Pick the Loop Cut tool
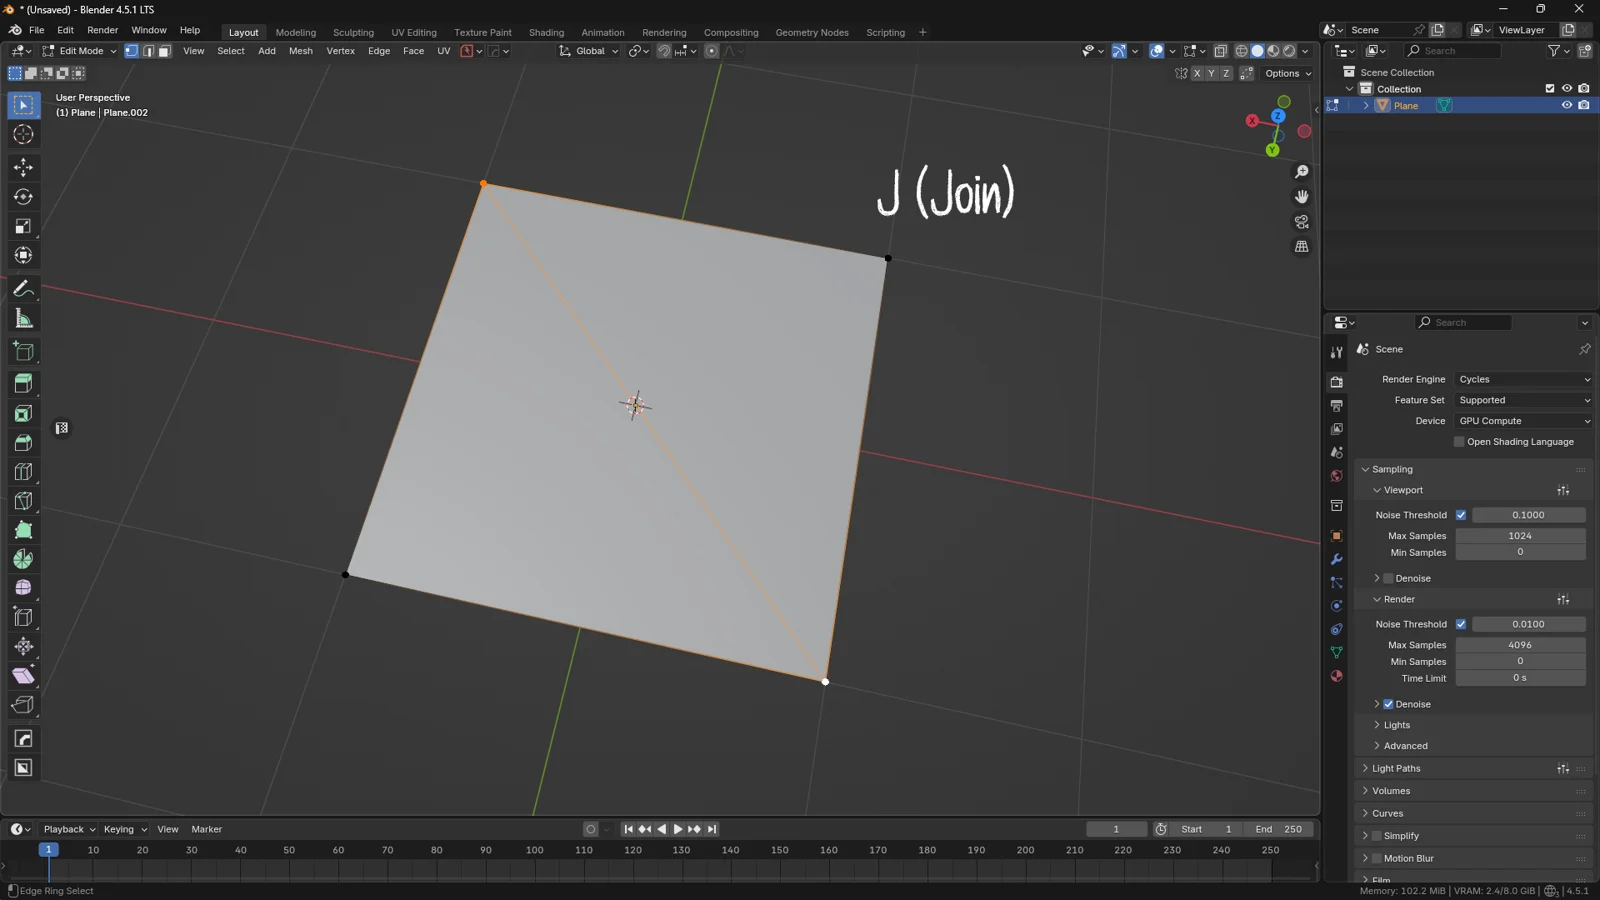 23,471
